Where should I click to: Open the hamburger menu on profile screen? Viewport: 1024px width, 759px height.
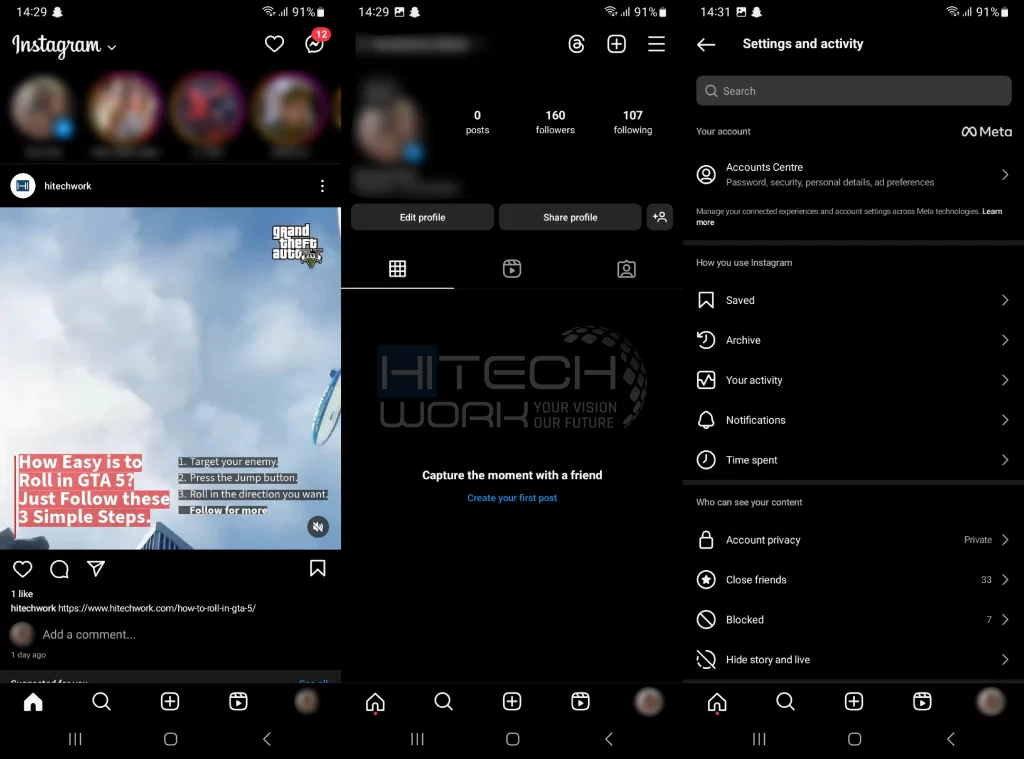(656, 44)
